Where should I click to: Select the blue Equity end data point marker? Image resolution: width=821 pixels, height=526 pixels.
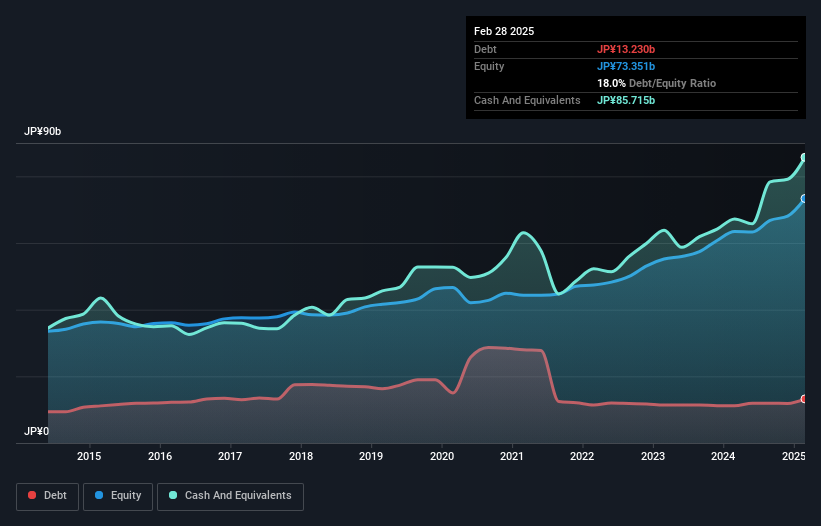pos(805,199)
